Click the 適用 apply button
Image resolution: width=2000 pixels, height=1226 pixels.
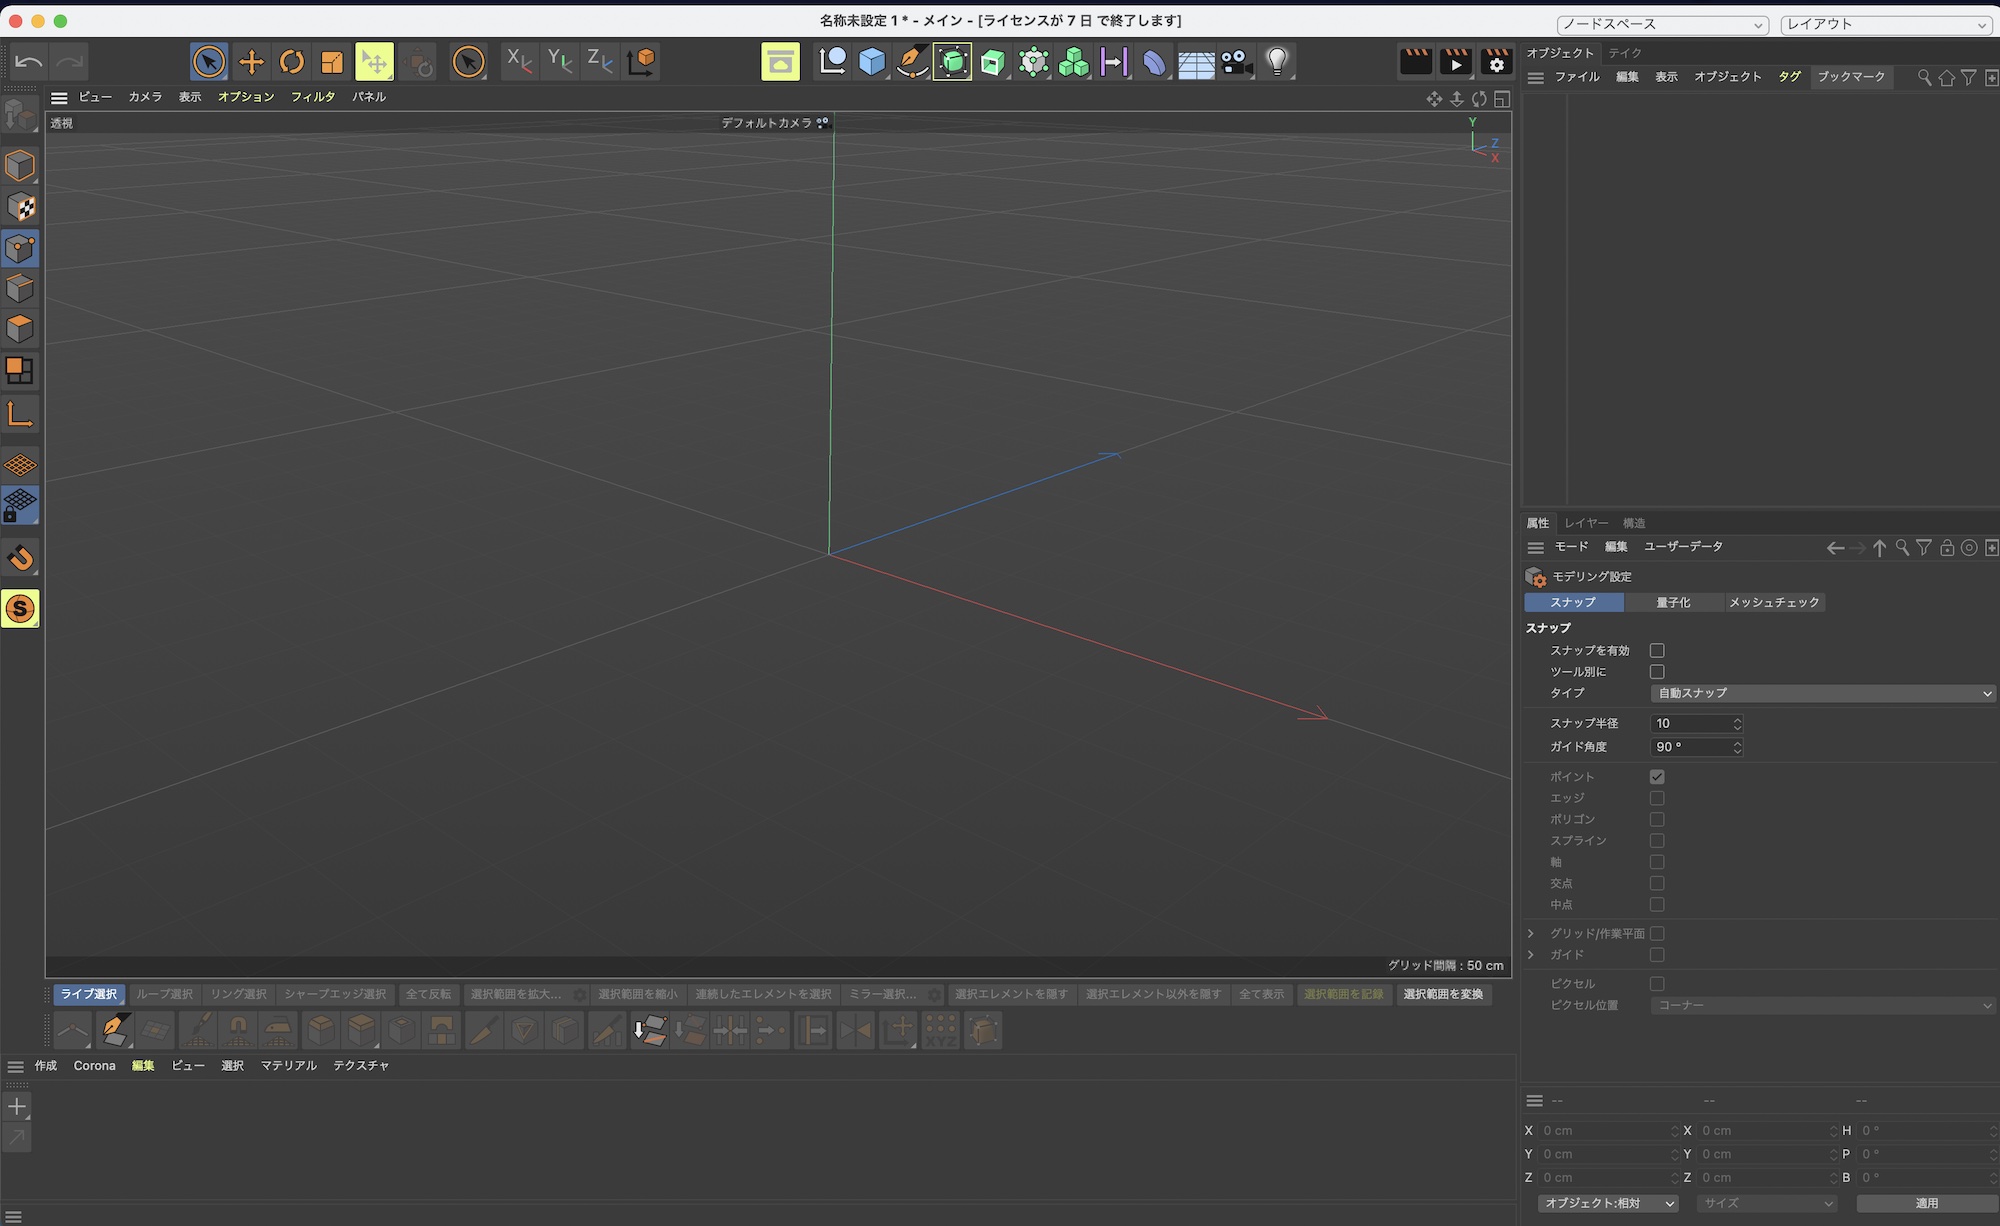pos(1926,1203)
